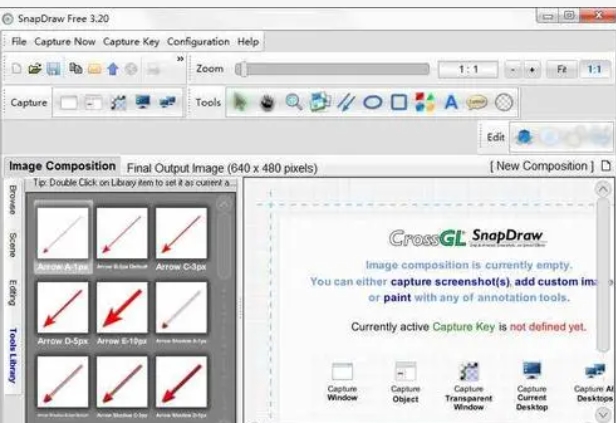Open the Capture Key menu
Screen dimensions: 616x423
131,42
